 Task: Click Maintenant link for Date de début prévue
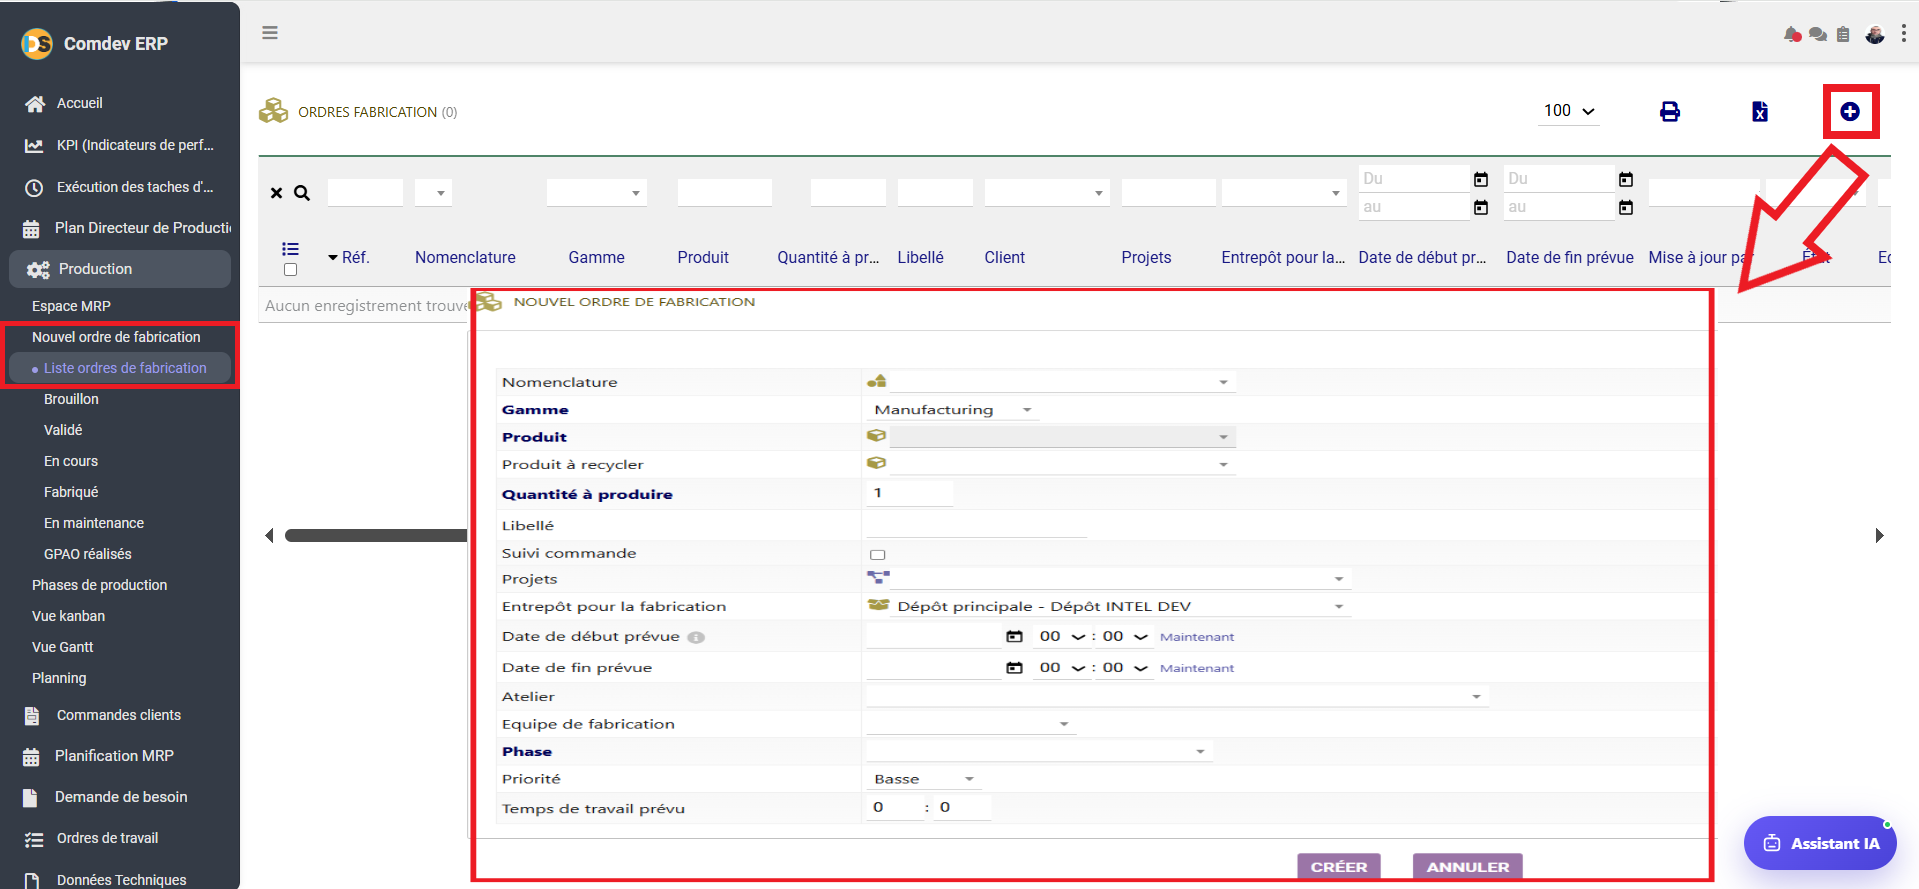[1197, 637]
